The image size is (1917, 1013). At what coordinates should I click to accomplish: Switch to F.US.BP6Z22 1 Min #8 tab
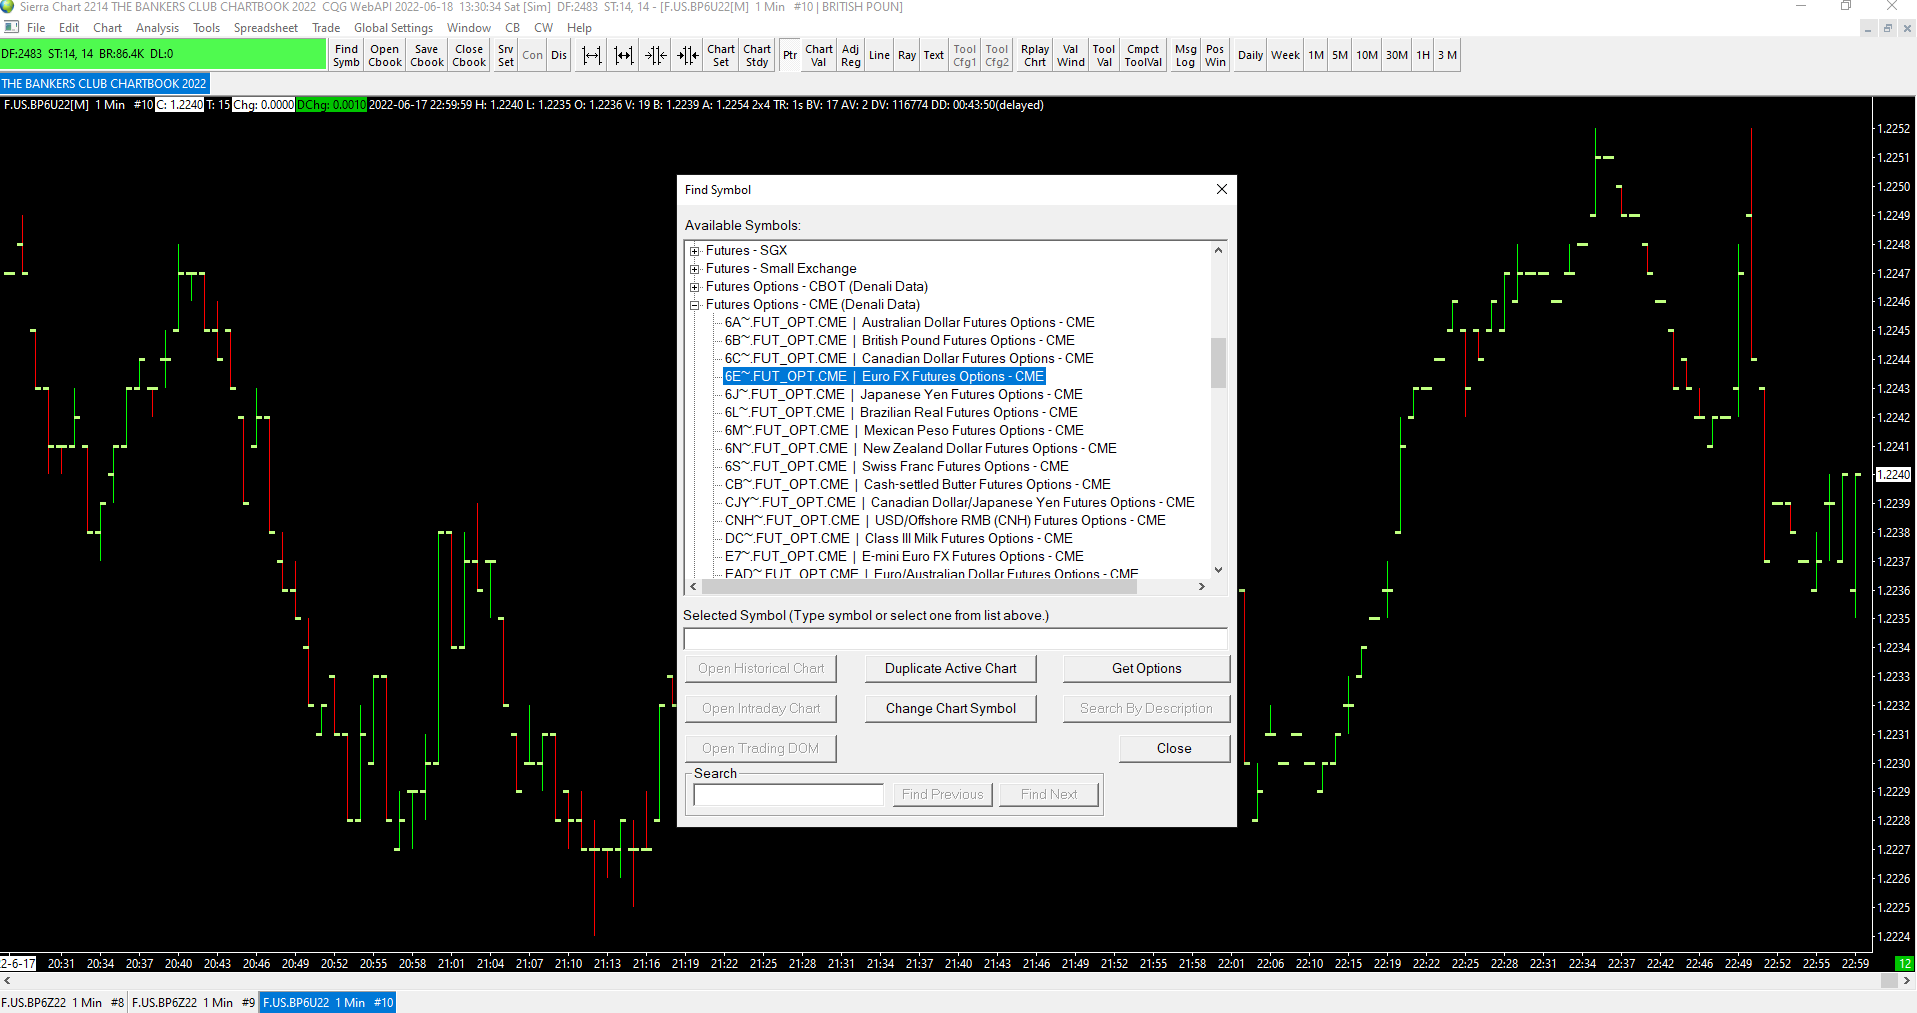coord(63,1002)
